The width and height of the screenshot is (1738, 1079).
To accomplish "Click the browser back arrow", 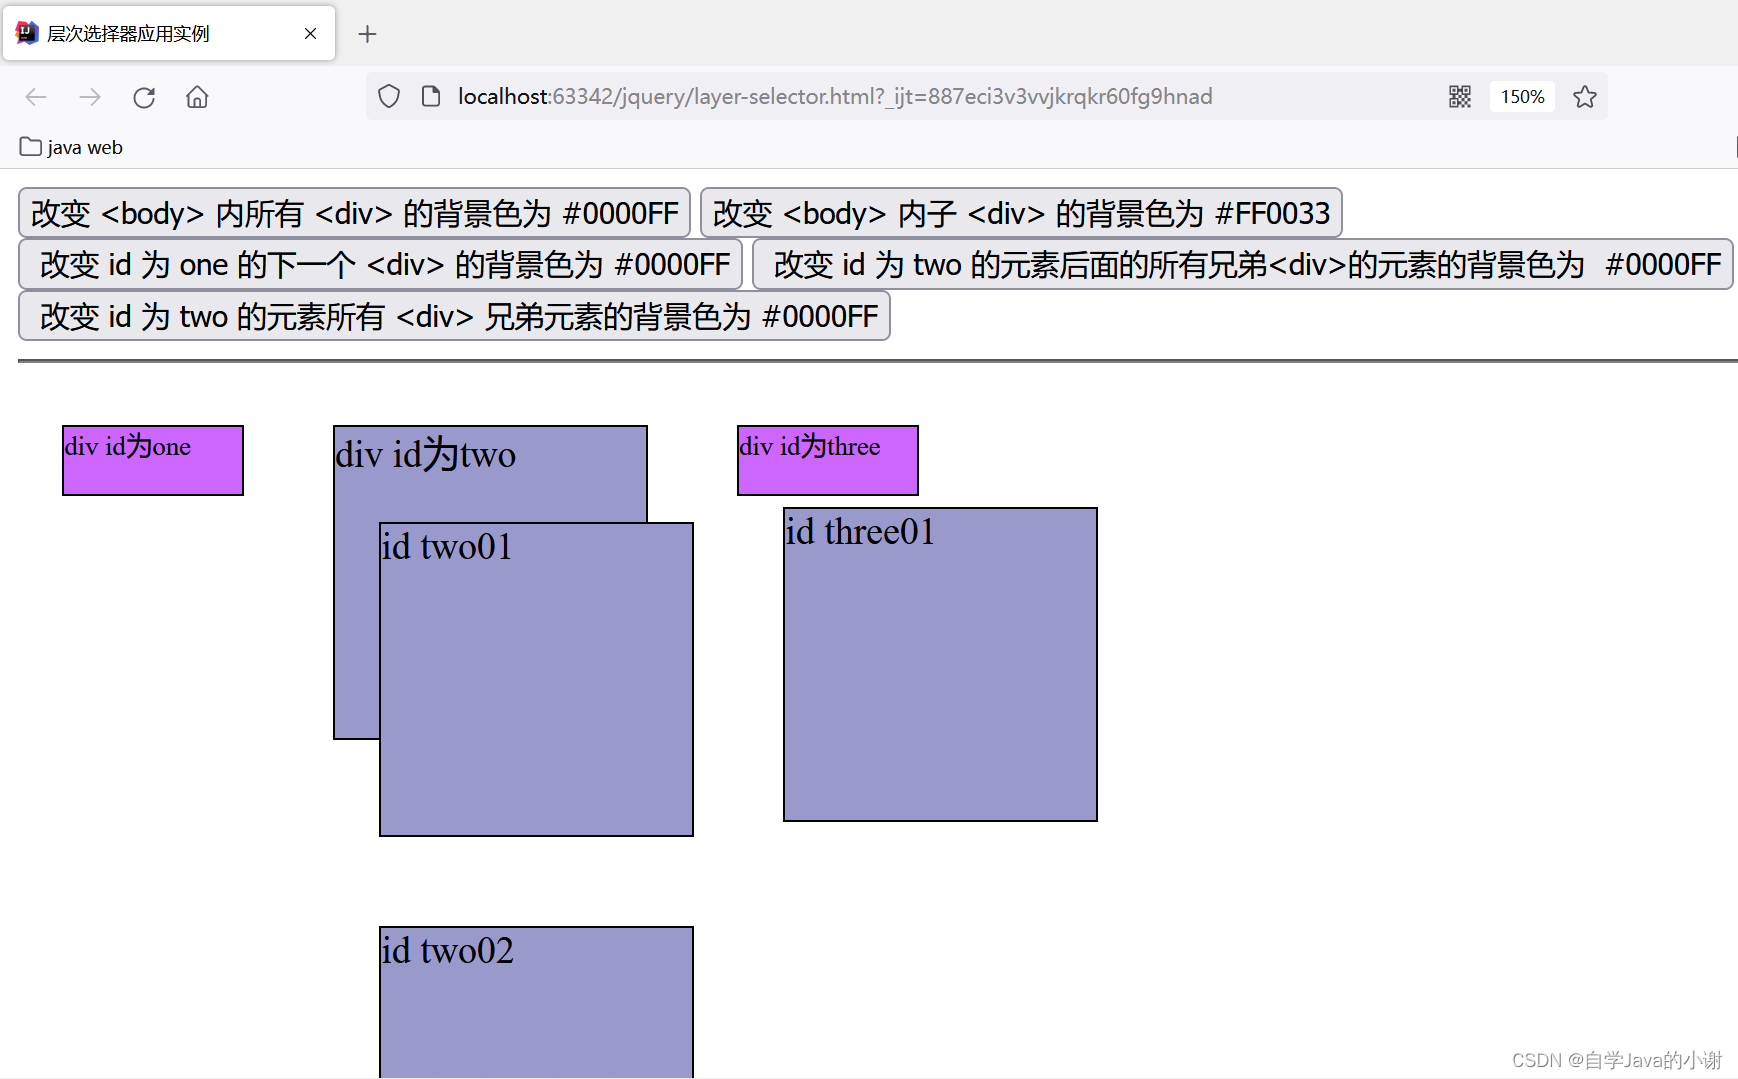I will pos(36,97).
